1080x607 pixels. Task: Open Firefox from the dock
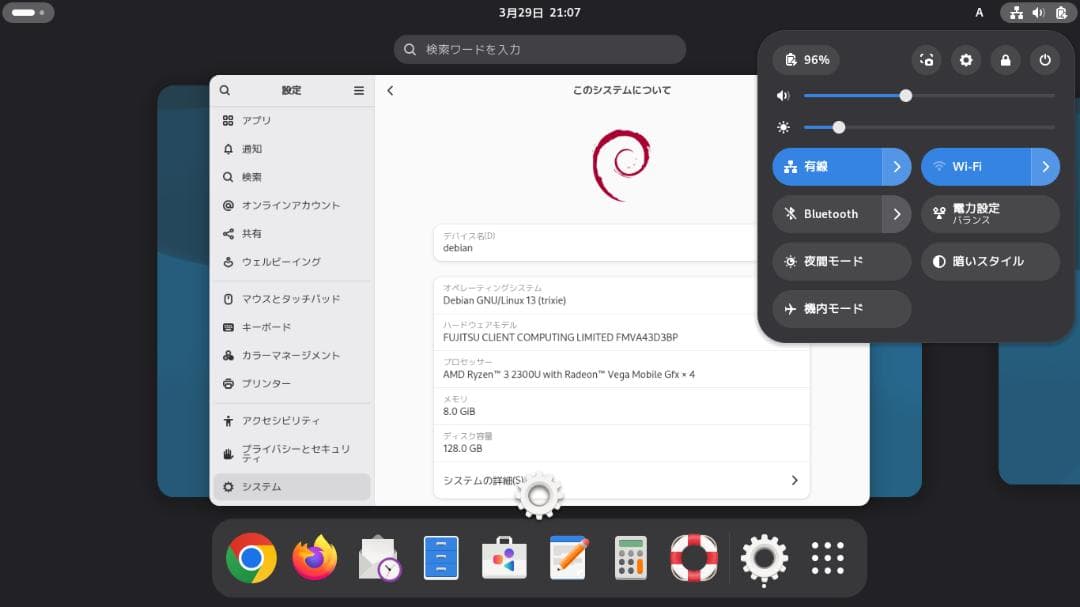pos(315,558)
